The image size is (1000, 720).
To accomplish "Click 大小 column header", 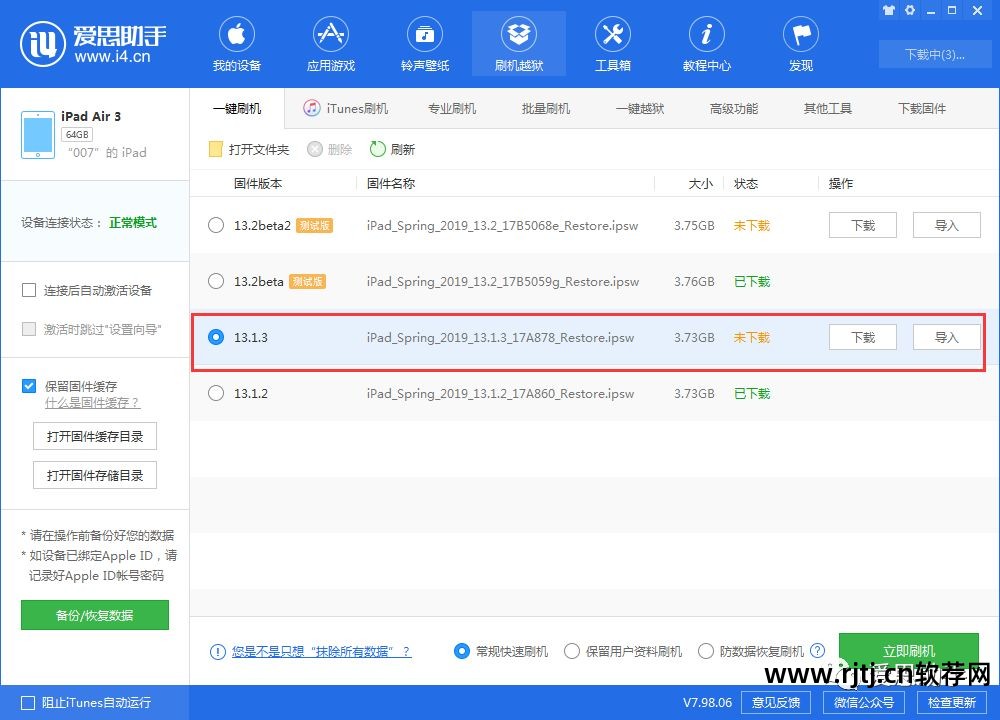I will [x=700, y=184].
